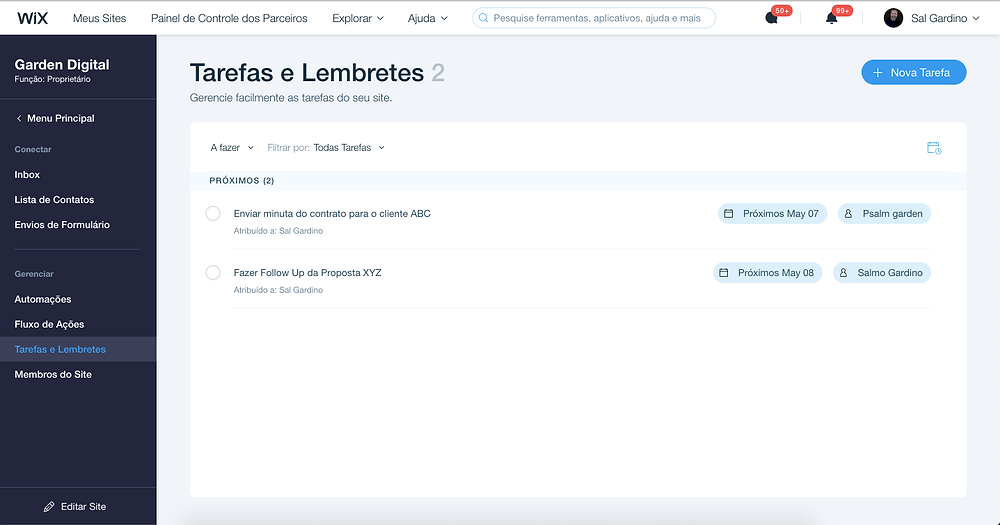This screenshot has height=525, width=1000.
Task: Expand the Explorar dropdown menu
Action: pyautogui.click(x=358, y=18)
